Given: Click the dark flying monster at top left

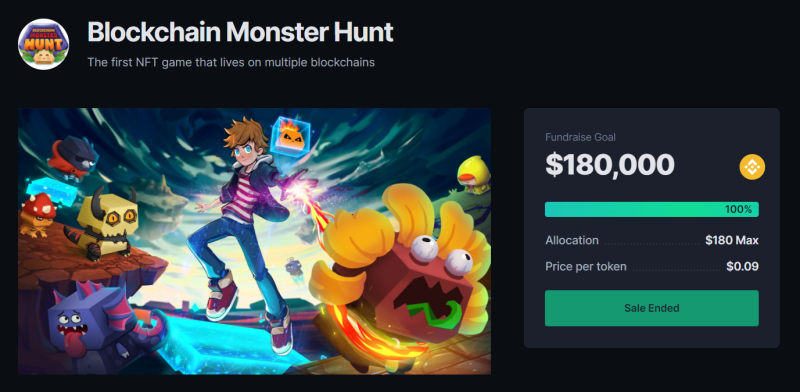Looking at the screenshot, I should tap(74, 158).
